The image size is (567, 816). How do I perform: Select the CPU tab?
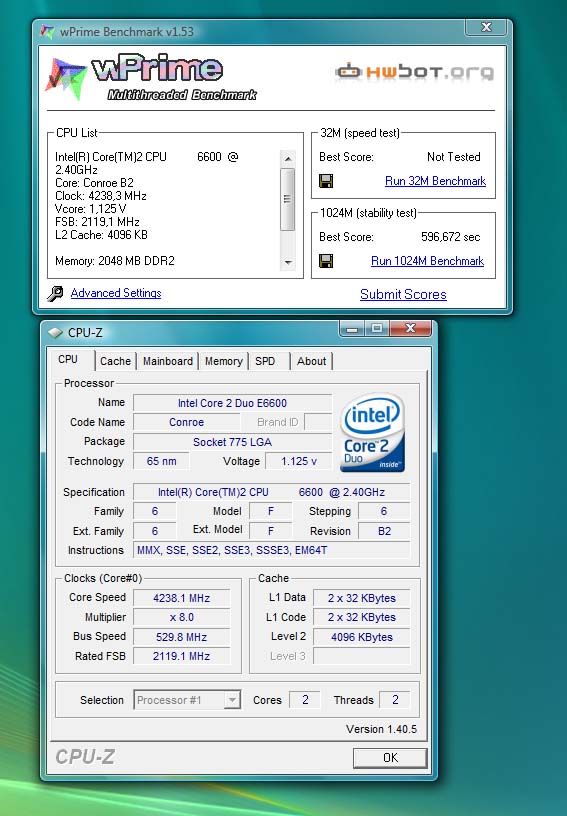tap(68, 360)
